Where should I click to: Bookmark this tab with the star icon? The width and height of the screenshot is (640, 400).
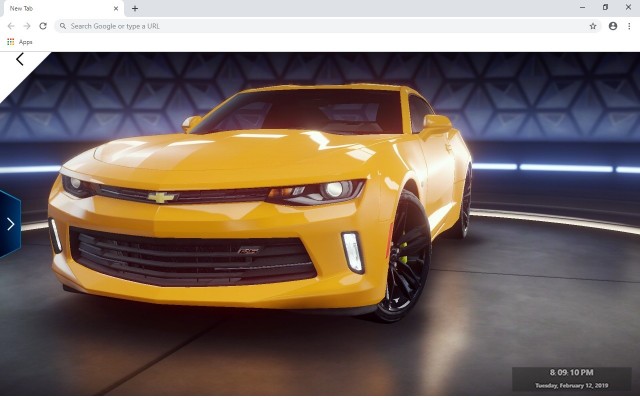[593, 26]
